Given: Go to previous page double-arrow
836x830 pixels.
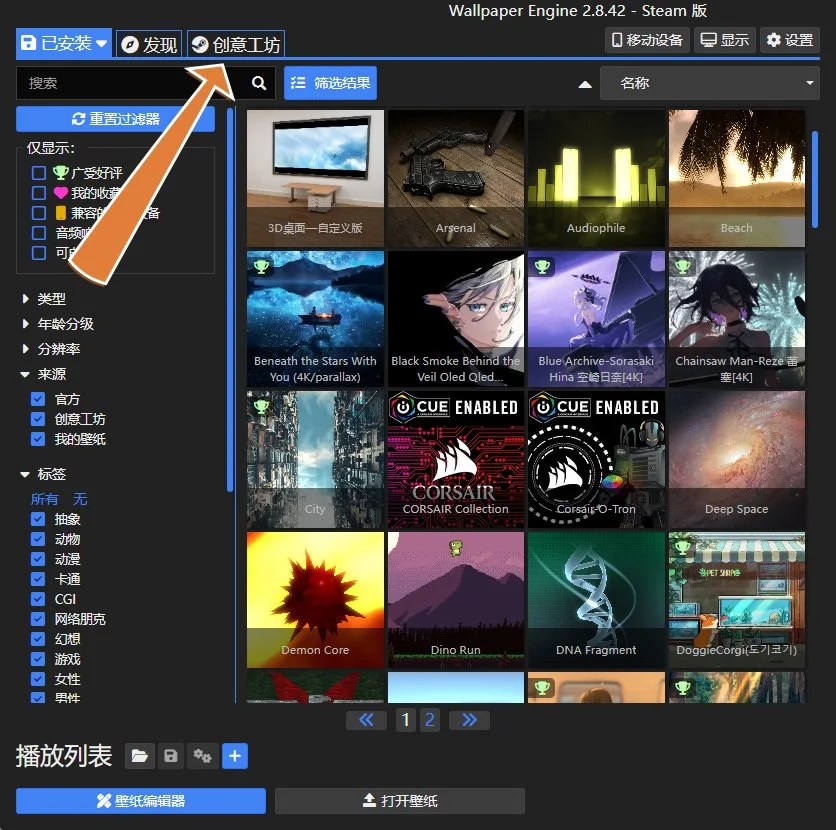Looking at the screenshot, I should pyautogui.click(x=366, y=720).
